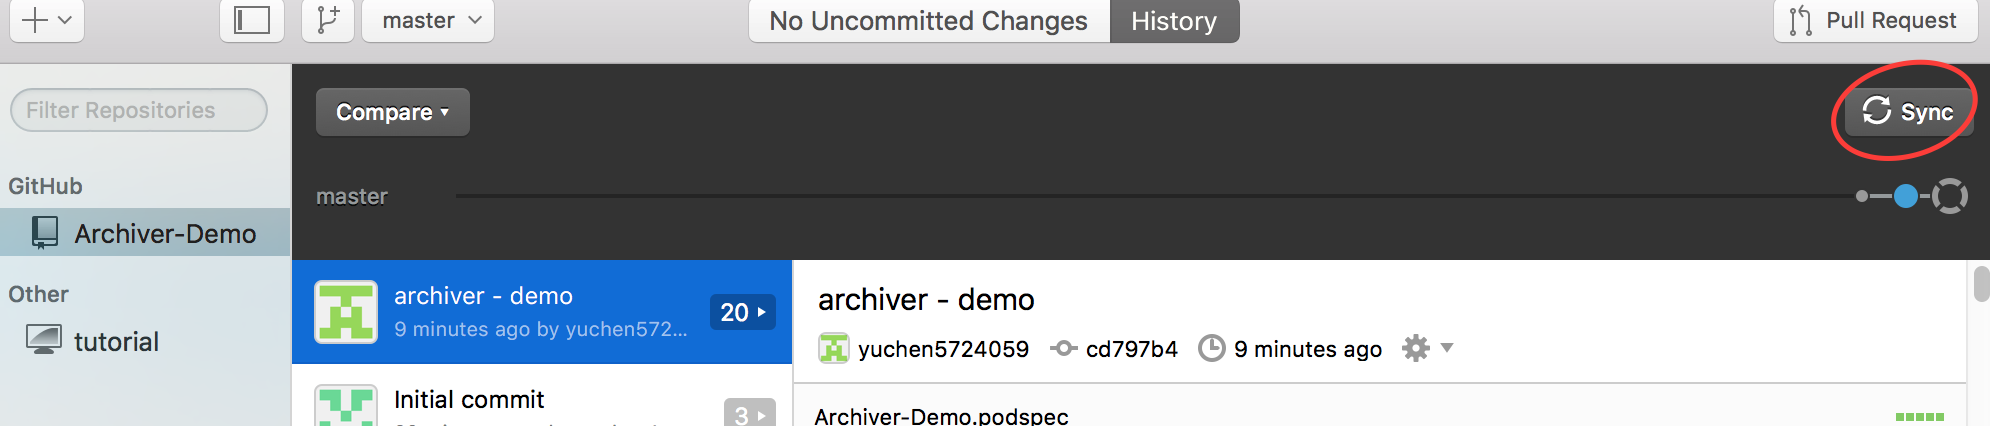This screenshot has height=426, width=1990.
Task: Click the blue commit dot on timeline
Action: 1906,196
